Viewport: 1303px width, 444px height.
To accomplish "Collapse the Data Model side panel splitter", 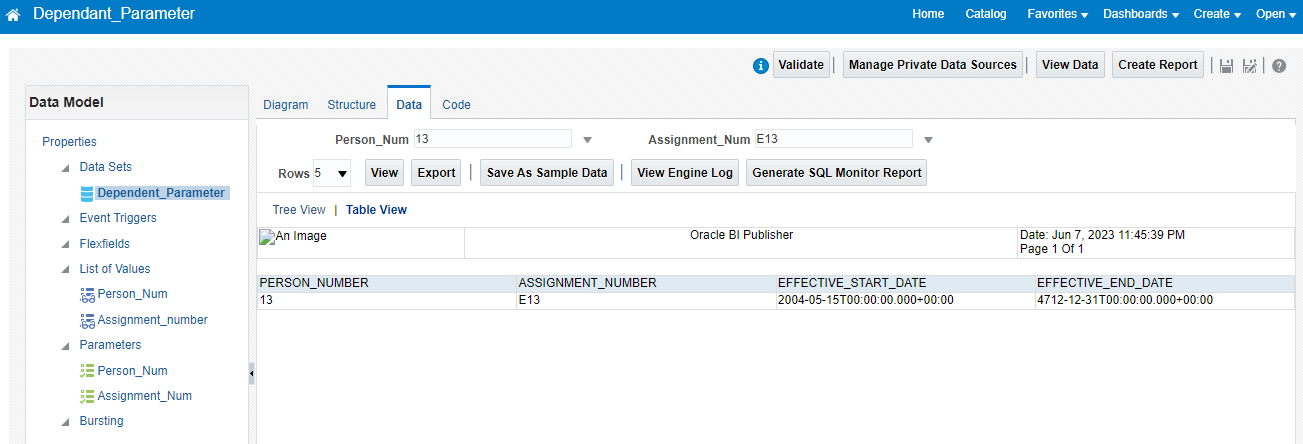I will click(251, 373).
